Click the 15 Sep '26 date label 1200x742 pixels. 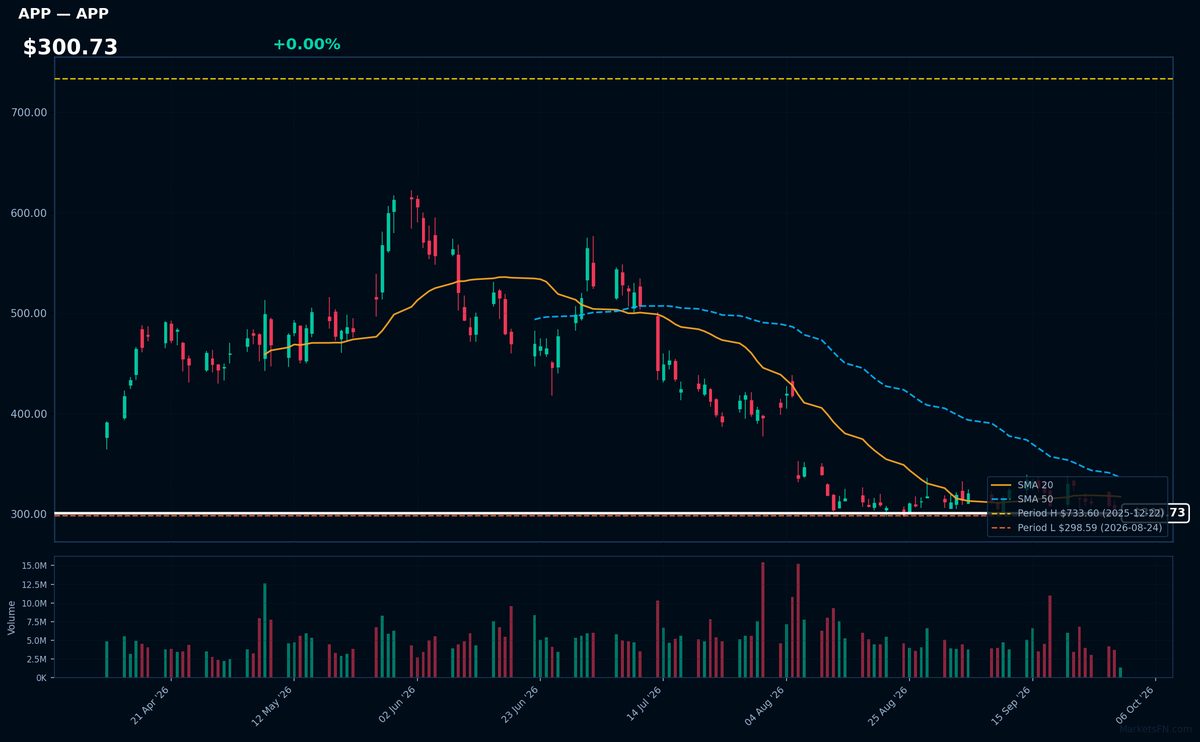coord(1013,704)
